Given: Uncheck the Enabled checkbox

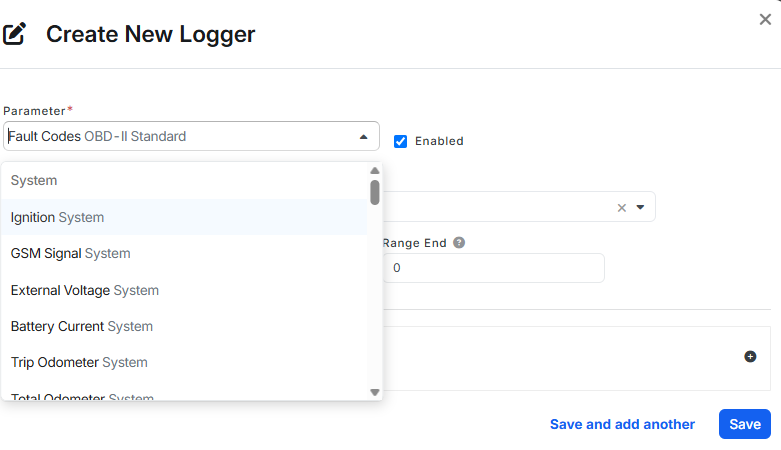Looking at the screenshot, I should coord(400,142).
